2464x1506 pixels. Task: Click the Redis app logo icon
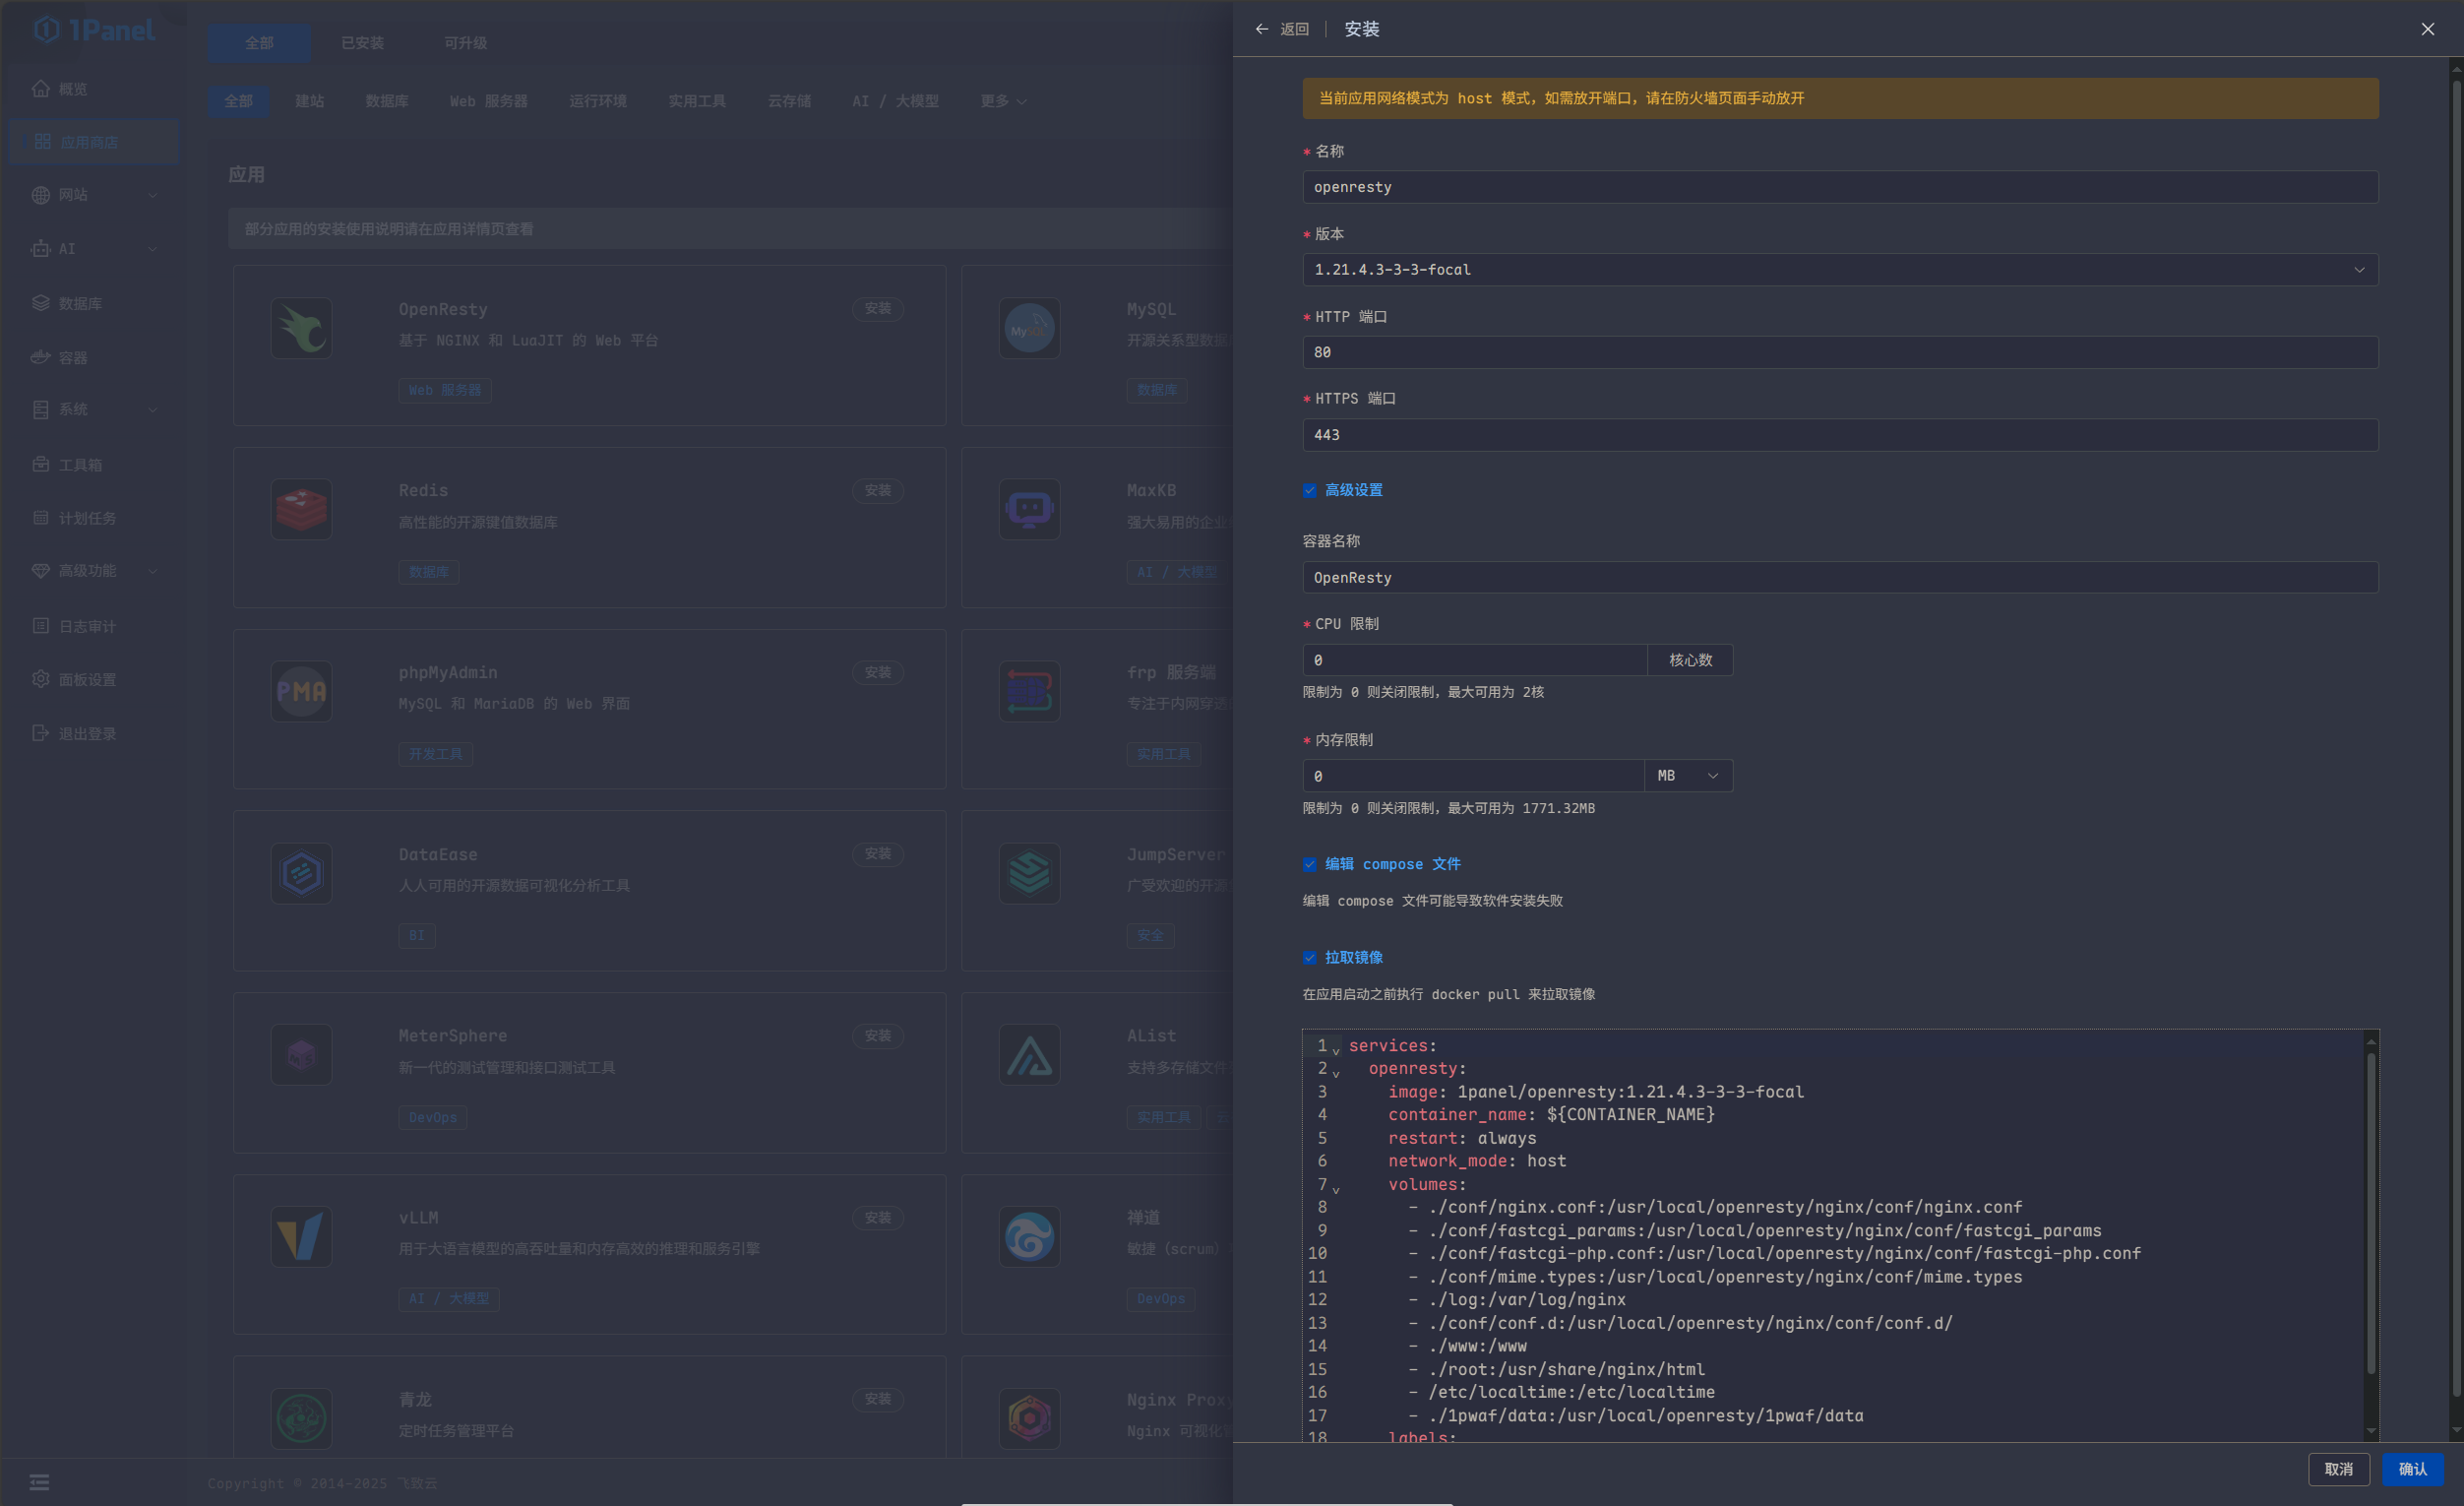(x=301, y=509)
